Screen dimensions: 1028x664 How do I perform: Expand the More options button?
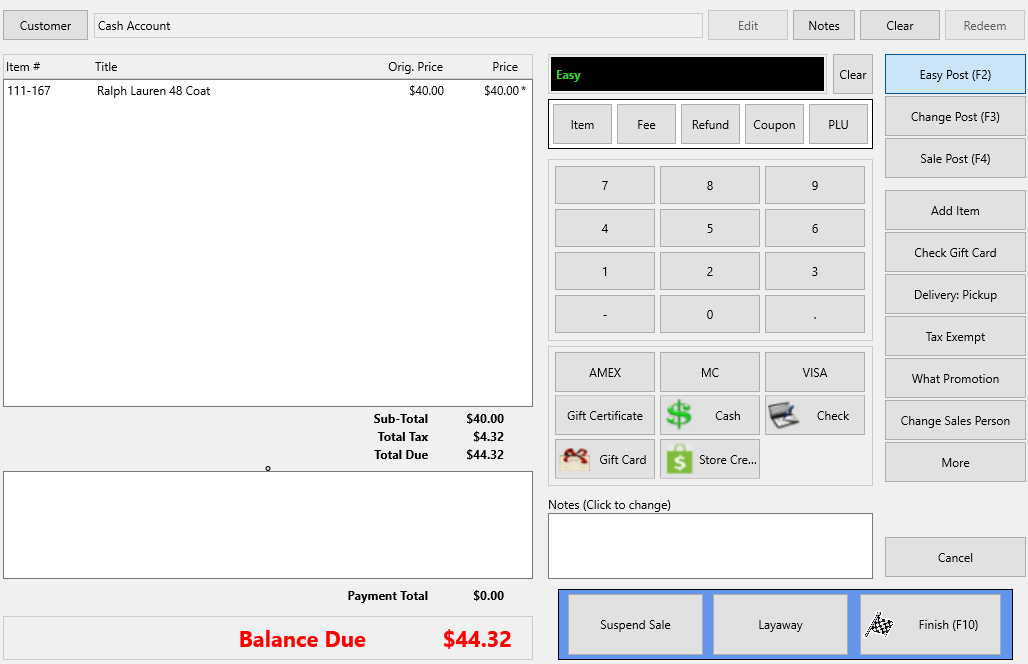point(955,462)
